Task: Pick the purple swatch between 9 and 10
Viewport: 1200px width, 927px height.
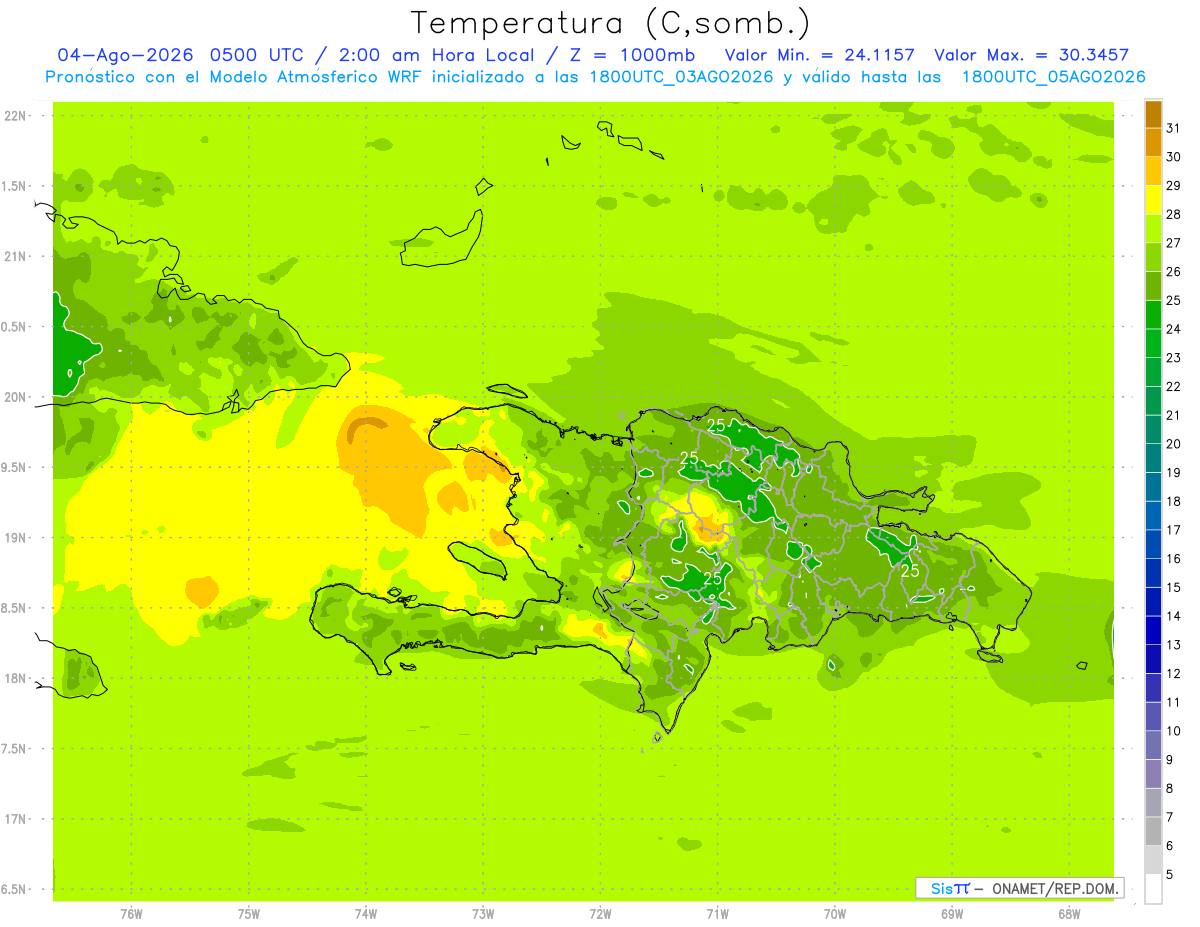Action: pyautogui.click(x=1153, y=746)
